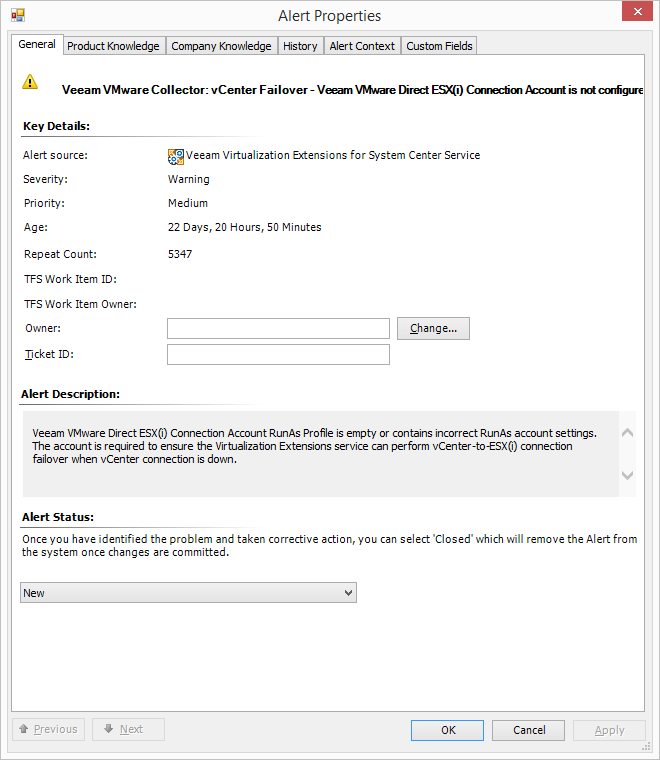Click the Age value 22 Days, 20 Hours
The height and width of the screenshot is (760, 660).
tap(244, 227)
